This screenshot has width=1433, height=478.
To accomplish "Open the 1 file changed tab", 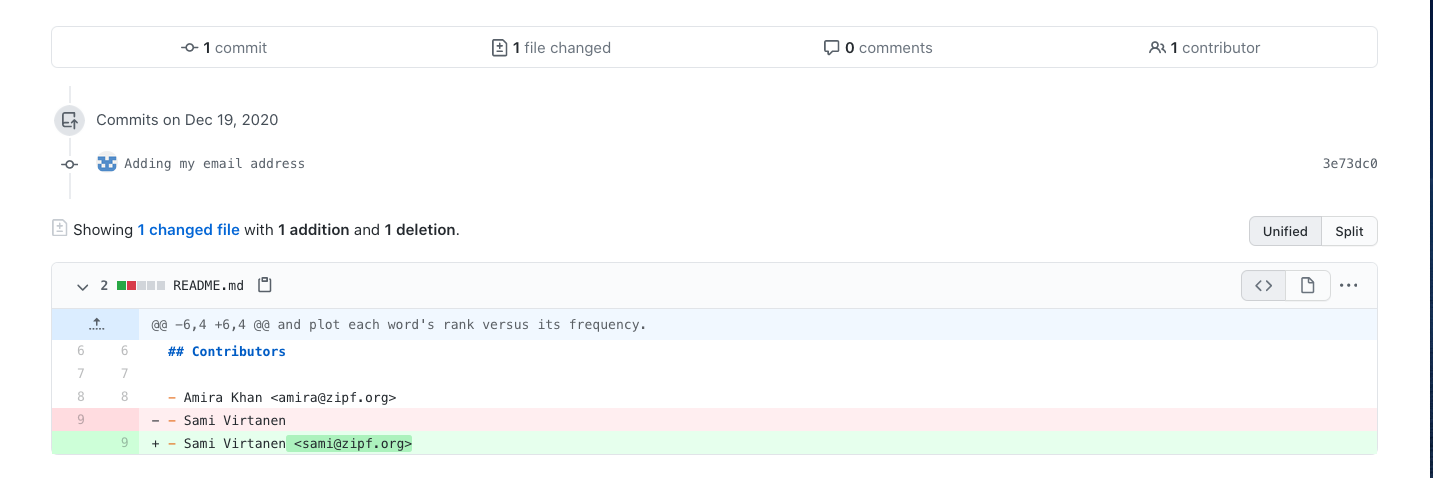I will pyautogui.click(x=553, y=48).
